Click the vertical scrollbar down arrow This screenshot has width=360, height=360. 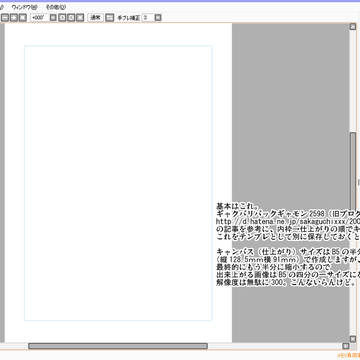pyautogui.click(x=353, y=339)
